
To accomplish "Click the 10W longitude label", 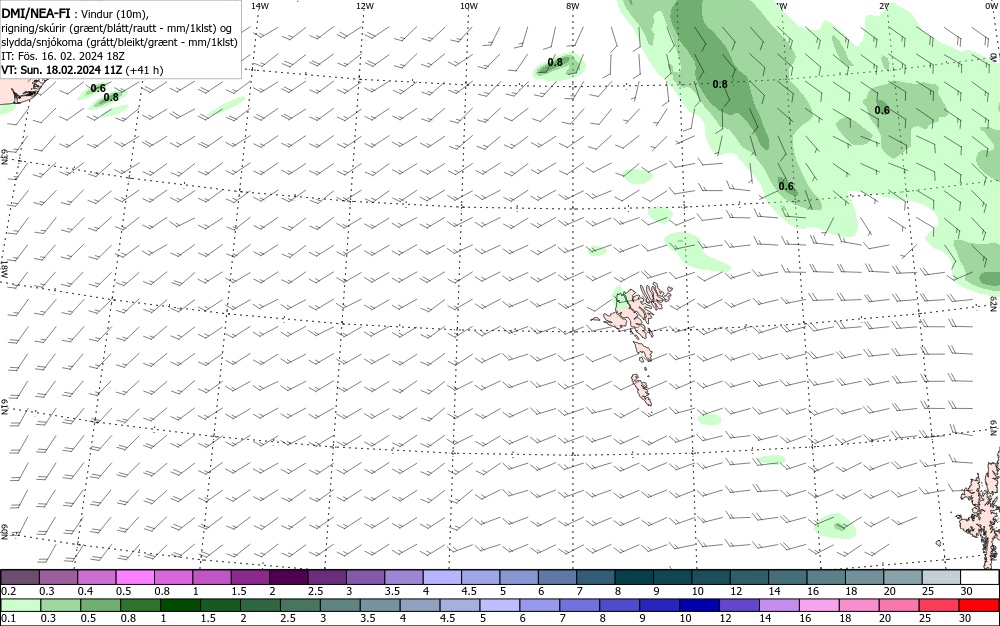I will click(x=469, y=6).
